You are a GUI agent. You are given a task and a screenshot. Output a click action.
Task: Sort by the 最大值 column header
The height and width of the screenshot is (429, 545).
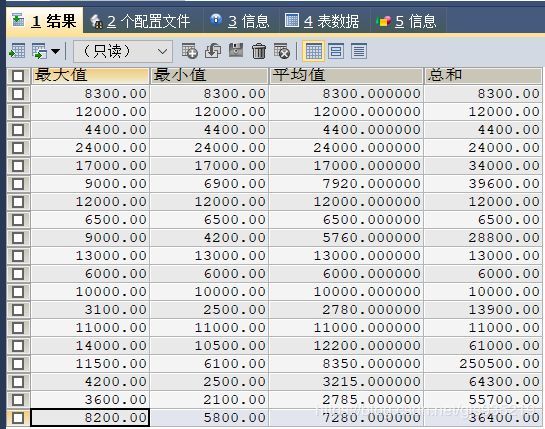coord(90,75)
